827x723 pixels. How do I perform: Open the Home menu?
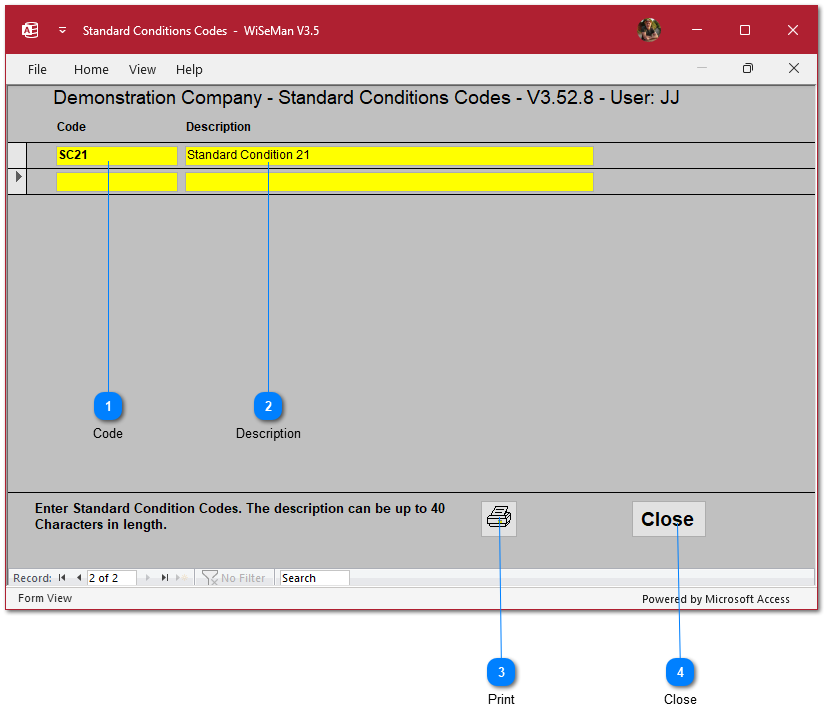pos(91,69)
